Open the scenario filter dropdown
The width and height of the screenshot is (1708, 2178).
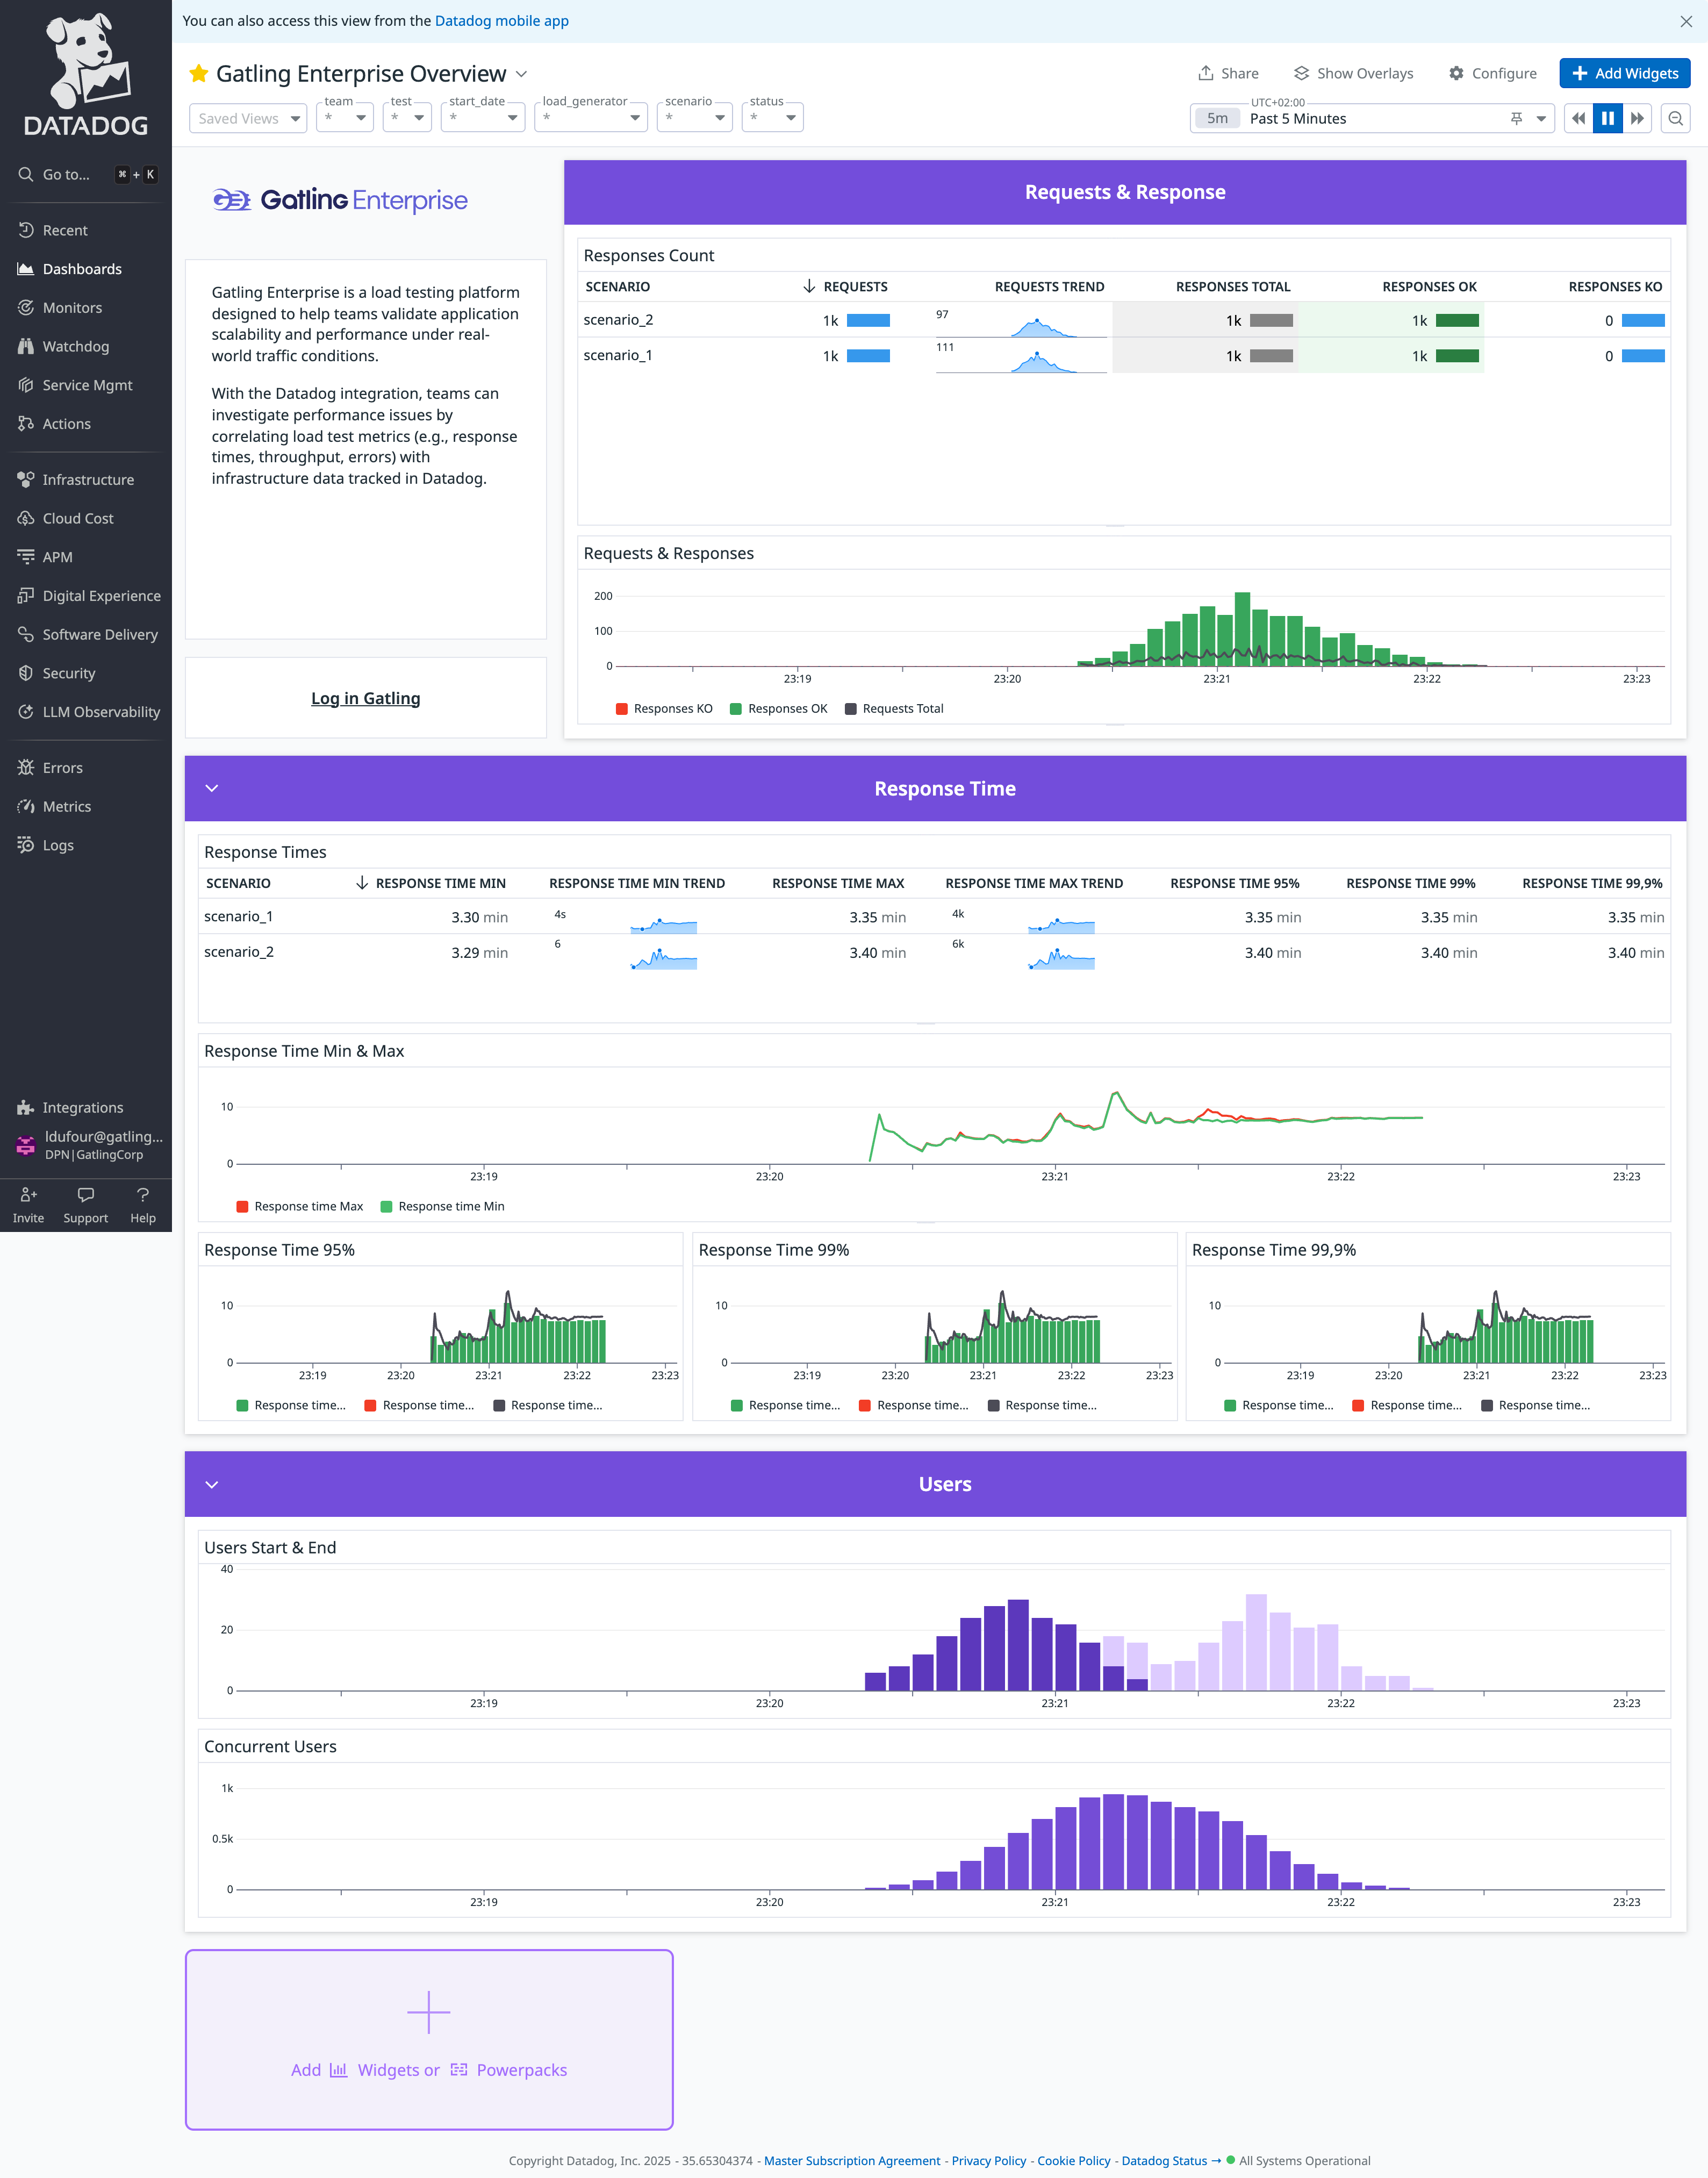point(695,118)
